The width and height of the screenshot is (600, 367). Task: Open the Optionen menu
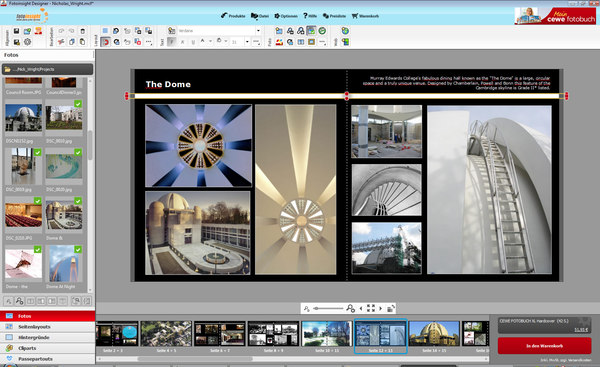[x=285, y=16]
